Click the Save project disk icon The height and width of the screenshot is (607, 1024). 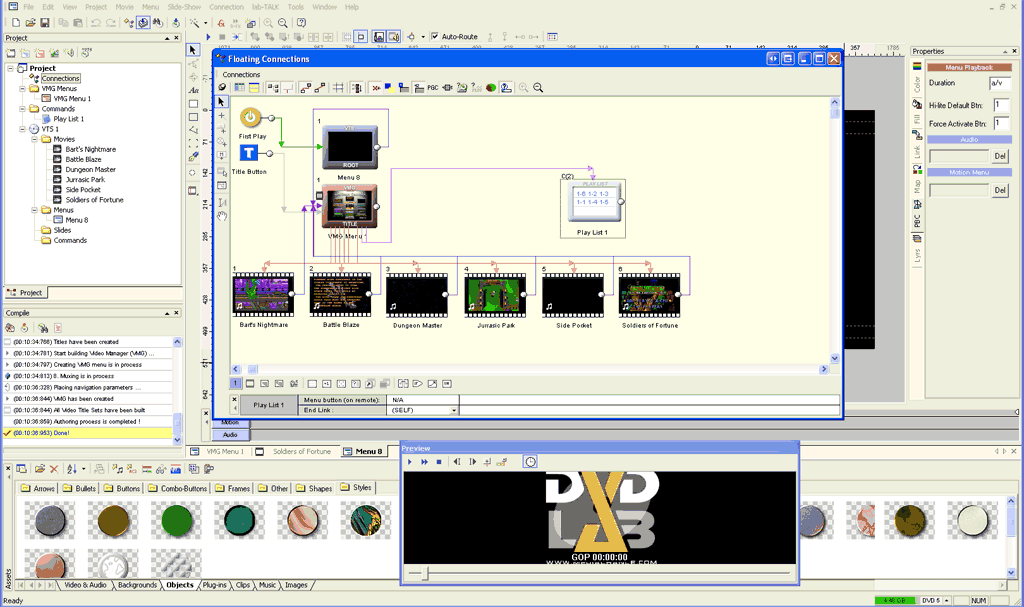tap(45, 23)
